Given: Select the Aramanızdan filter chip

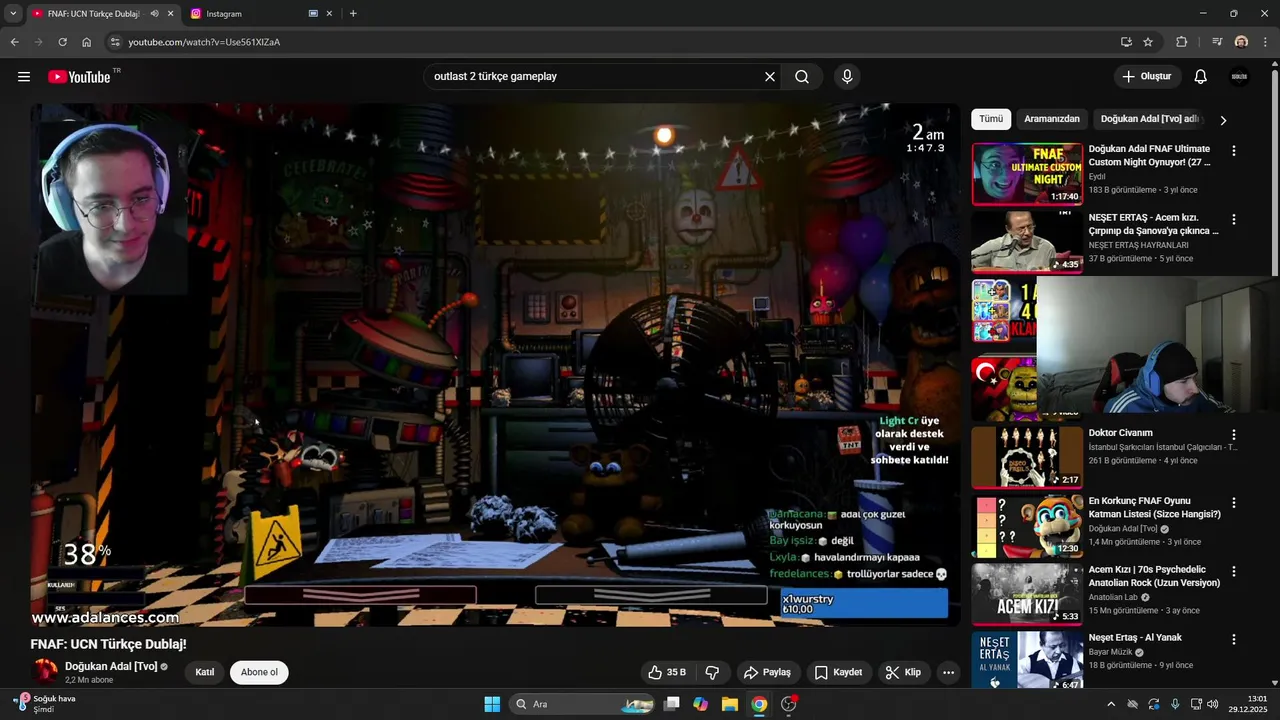Looking at the screenshot, I should pos(1052,119).
